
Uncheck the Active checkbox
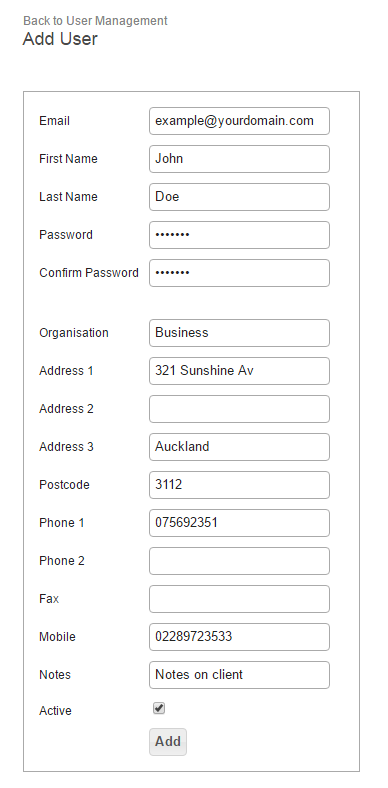[x=159, y=708]
